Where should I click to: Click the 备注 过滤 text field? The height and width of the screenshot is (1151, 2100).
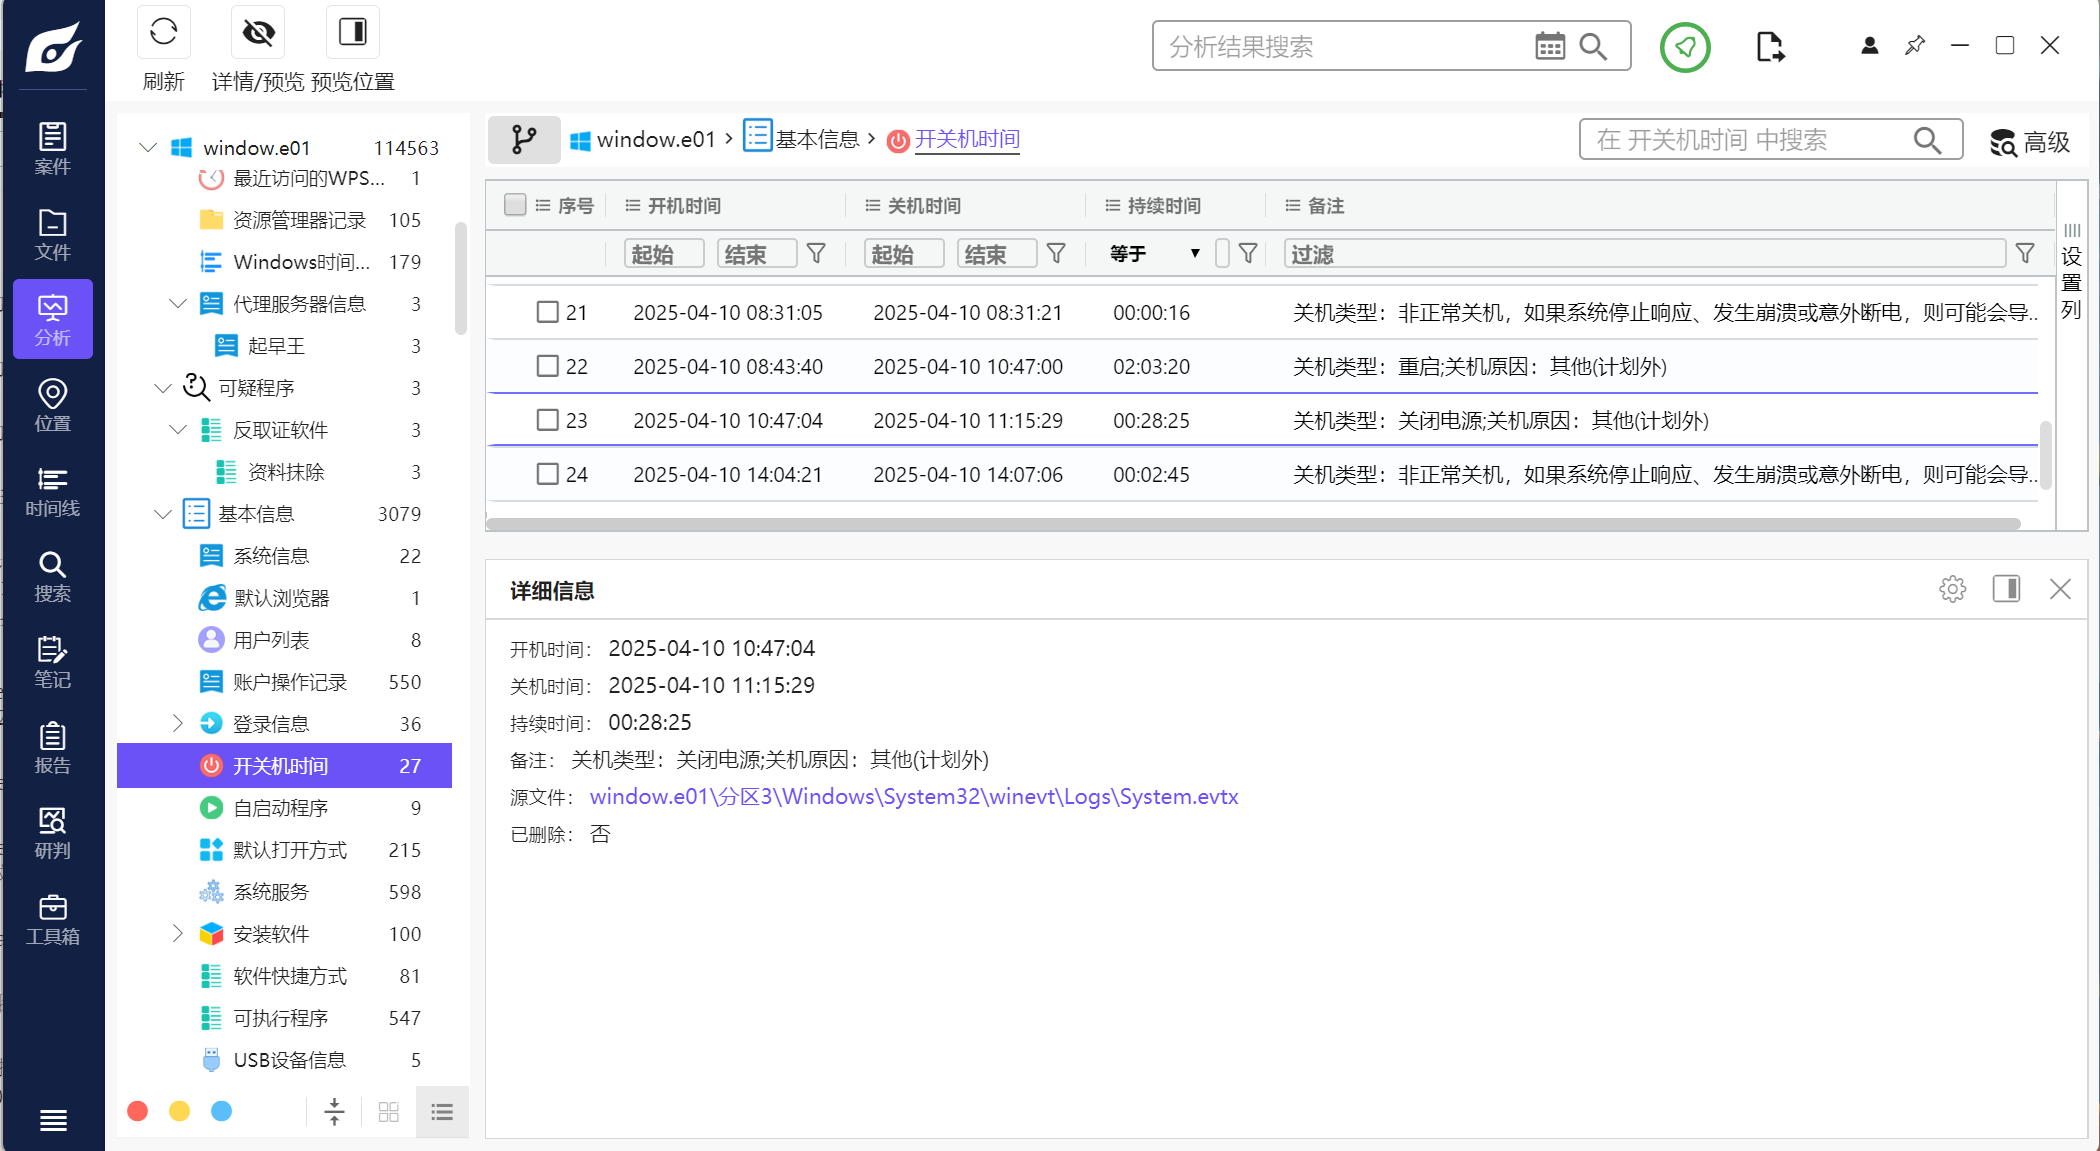click(1645, 254)
